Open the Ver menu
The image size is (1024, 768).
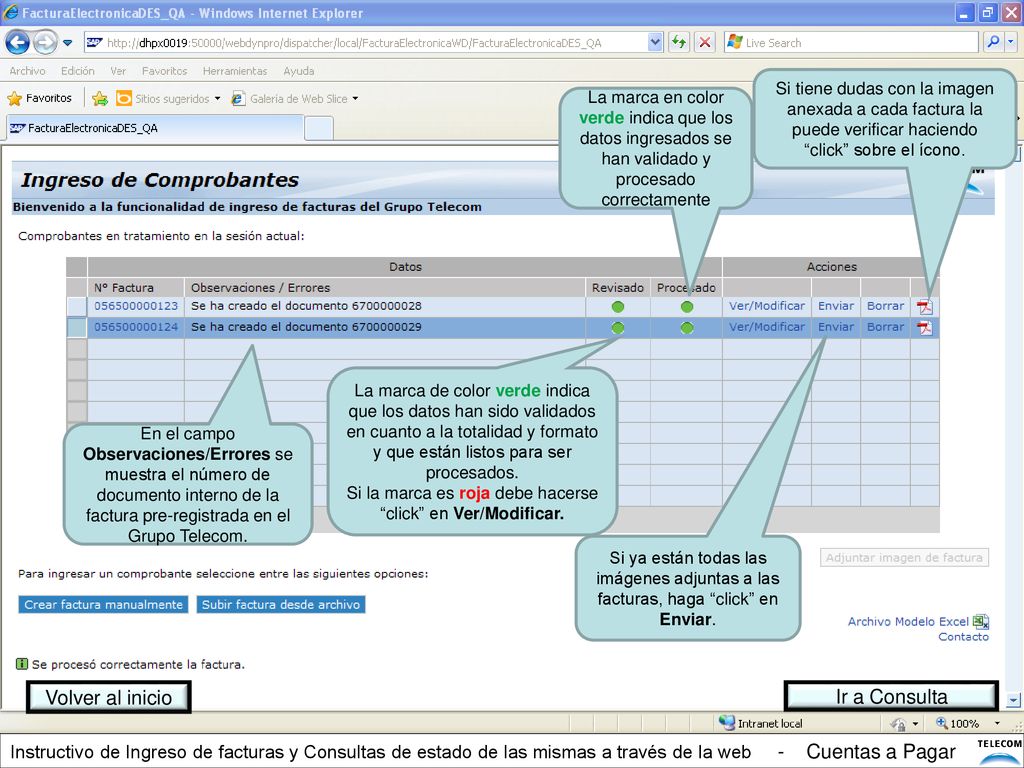click(x=118, y=71)
